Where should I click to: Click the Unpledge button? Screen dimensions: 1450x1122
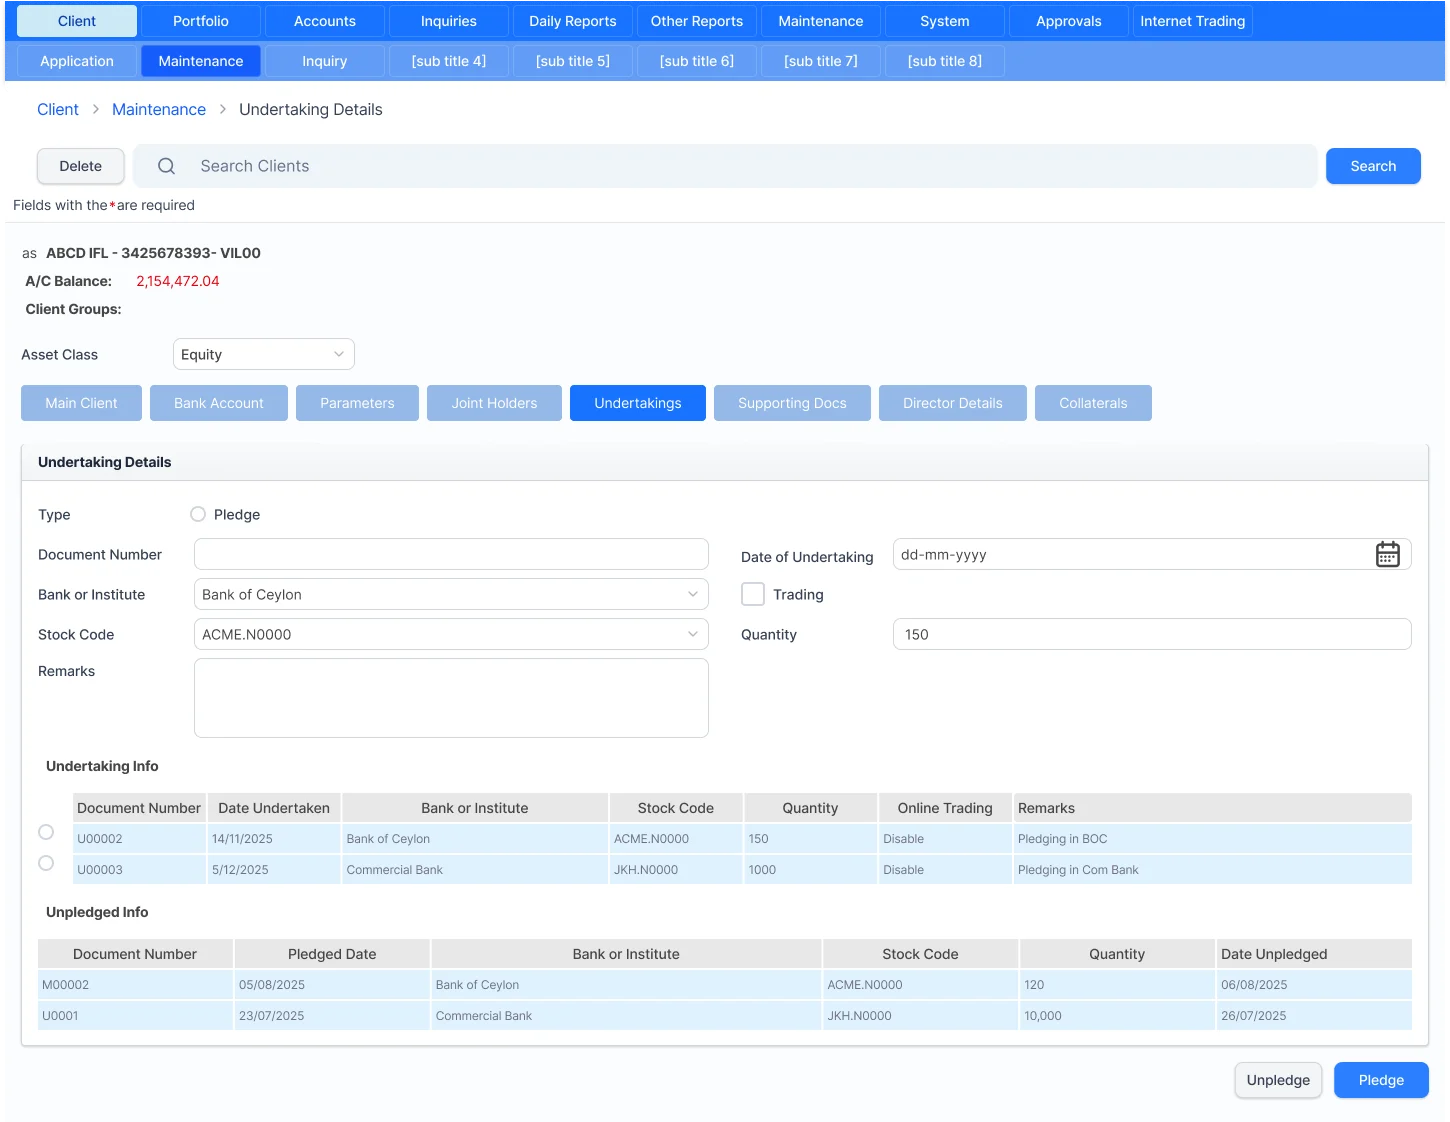[1278, 1080]
